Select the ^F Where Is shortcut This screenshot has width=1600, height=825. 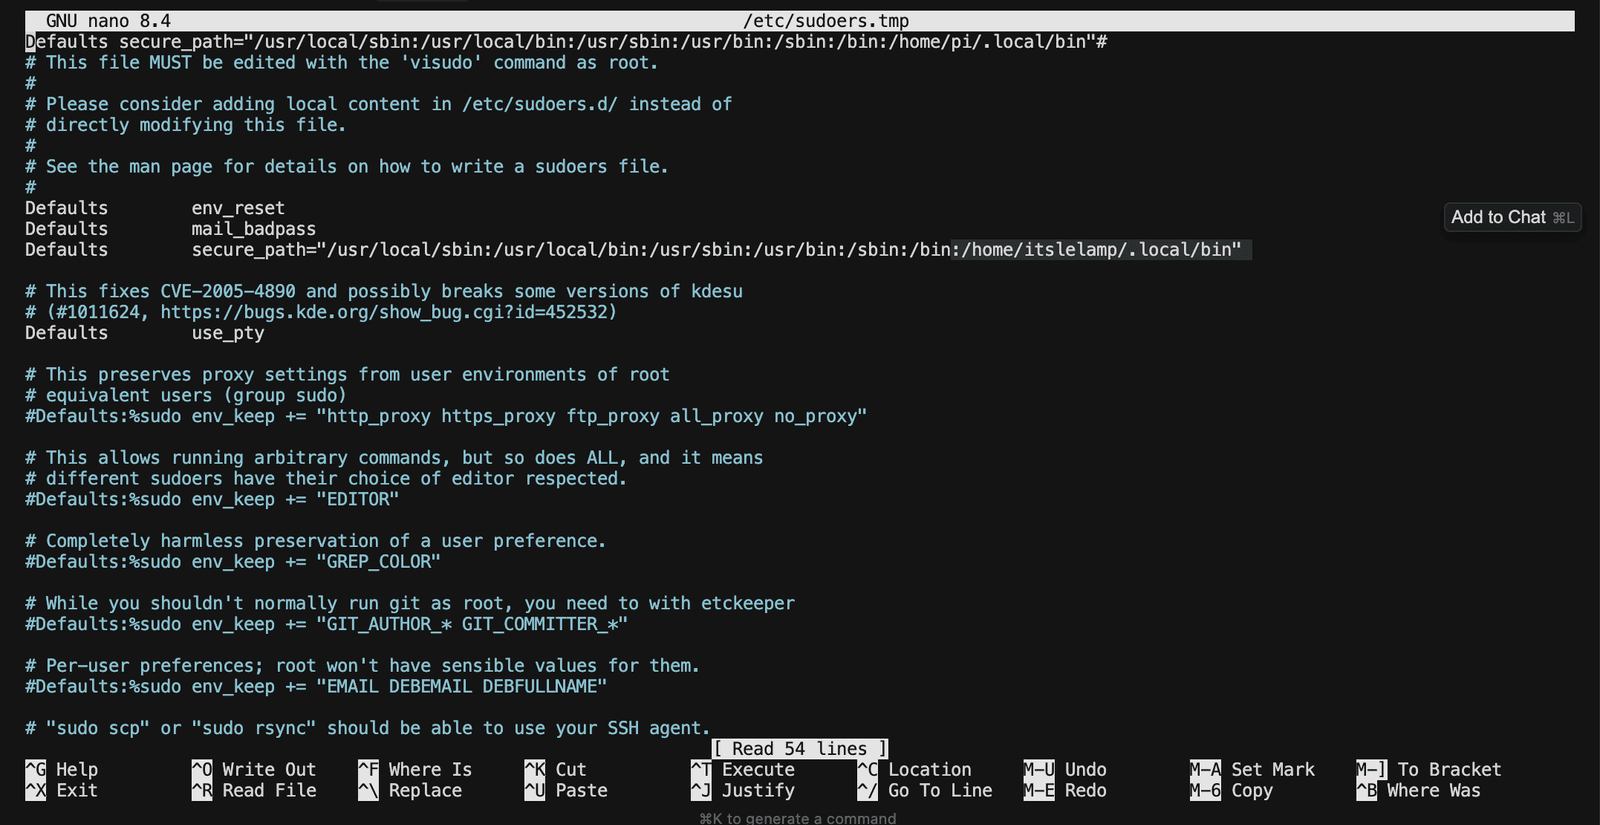click(415, 769)
